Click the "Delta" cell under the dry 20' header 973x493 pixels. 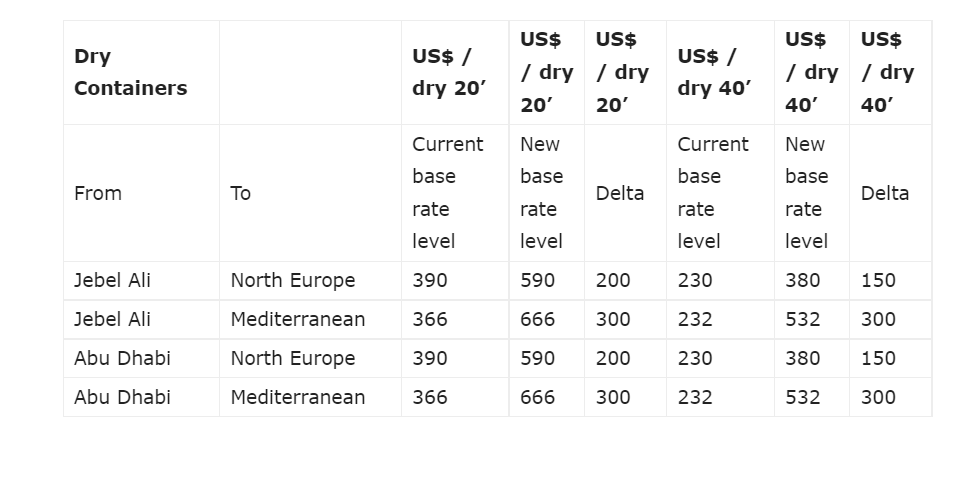(x=620, y=193)
